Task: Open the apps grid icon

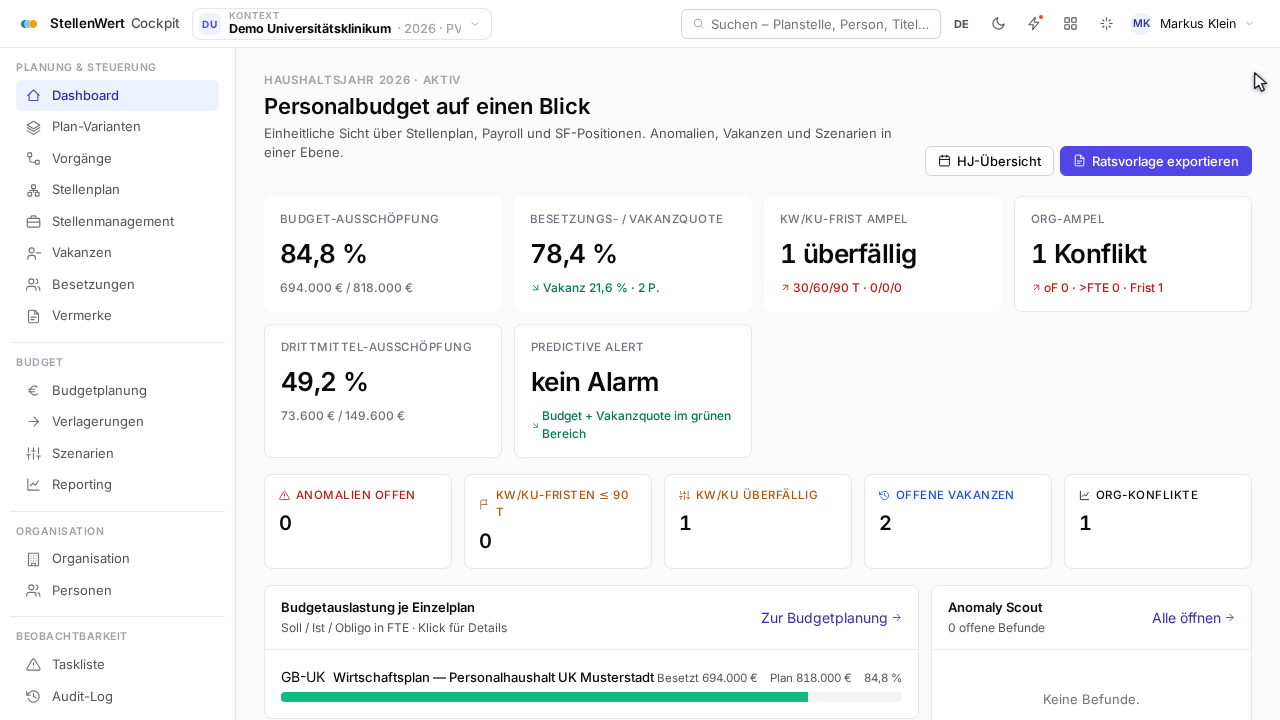Action: click(1070, 24)
